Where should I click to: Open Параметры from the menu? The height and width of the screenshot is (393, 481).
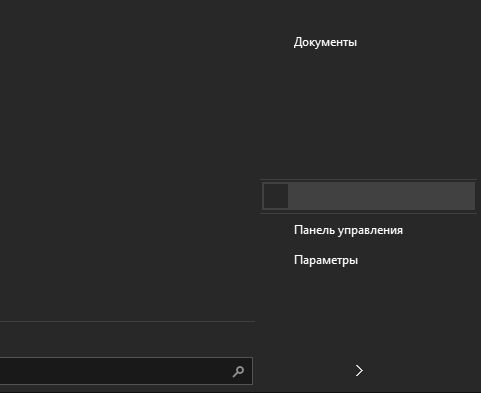click(326, 260)
